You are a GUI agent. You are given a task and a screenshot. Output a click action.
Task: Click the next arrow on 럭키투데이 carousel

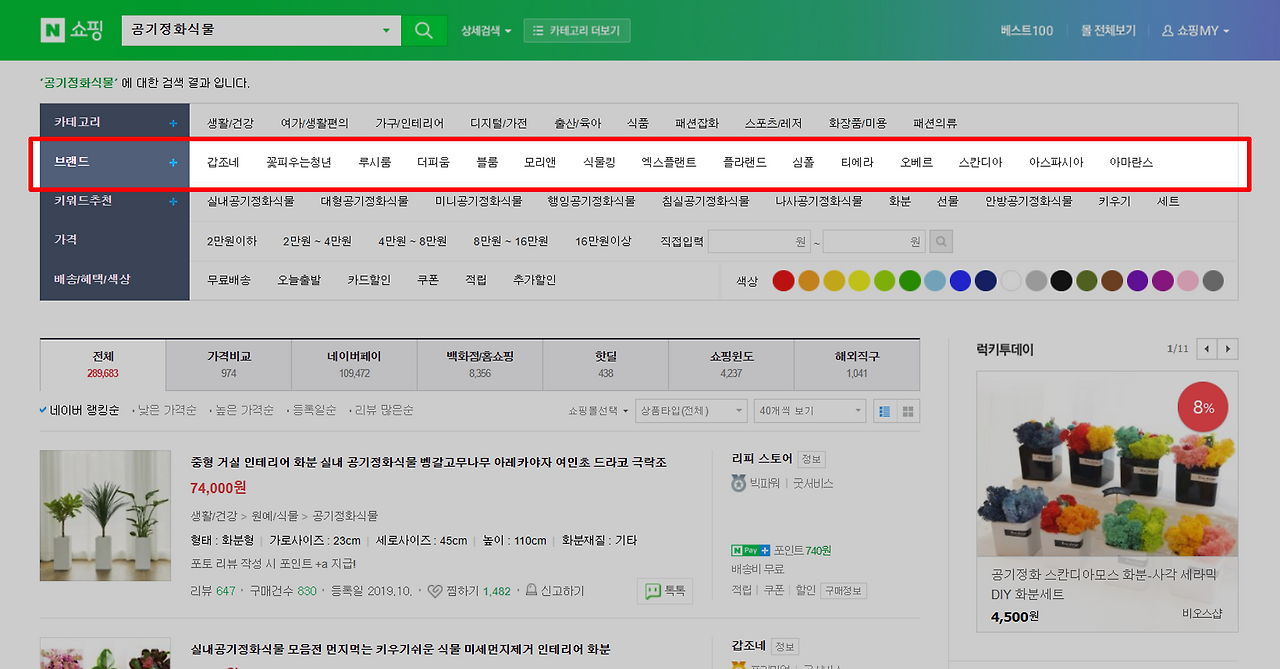coord(1229,348)
